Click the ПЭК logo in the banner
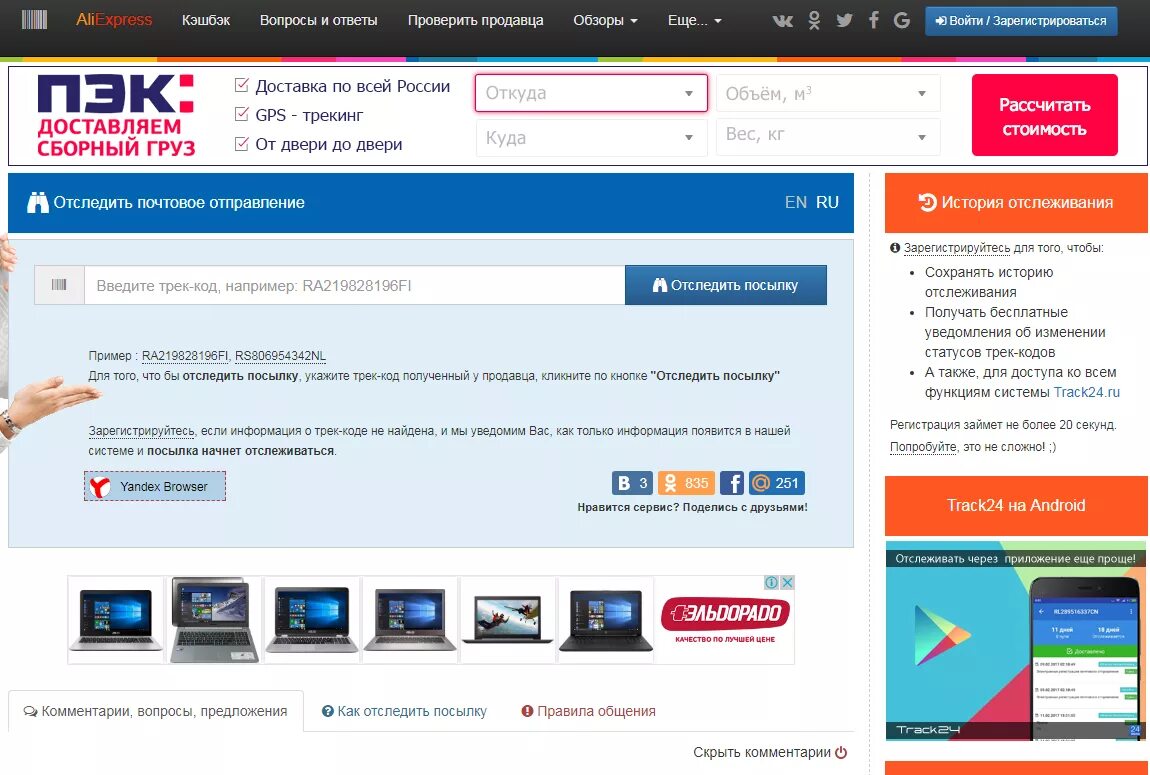The width and height of the screenshot is (1150, 775). click(x=116, y=115)
